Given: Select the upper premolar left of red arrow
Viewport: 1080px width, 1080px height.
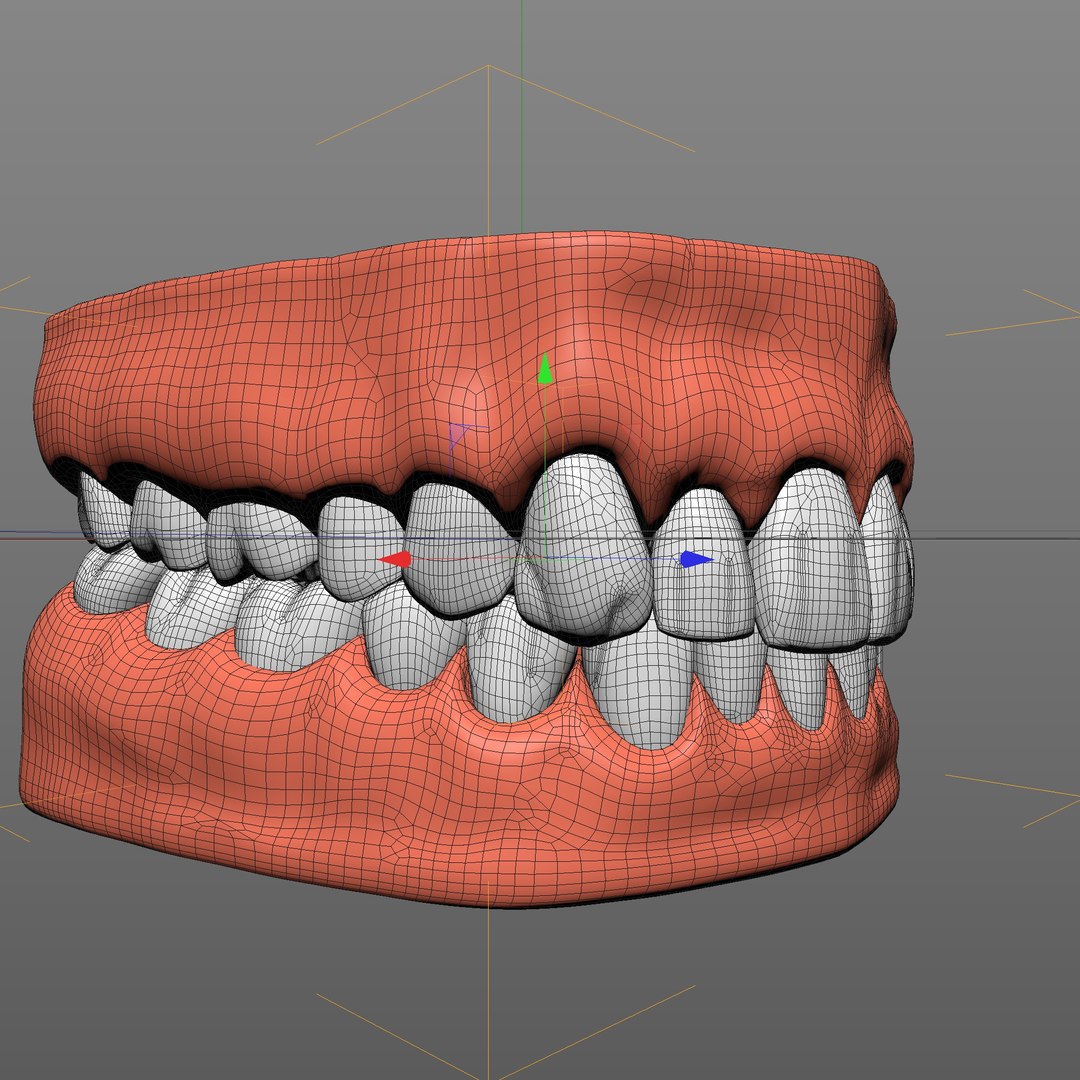Looking at the screenshot, I should (360, 548).
